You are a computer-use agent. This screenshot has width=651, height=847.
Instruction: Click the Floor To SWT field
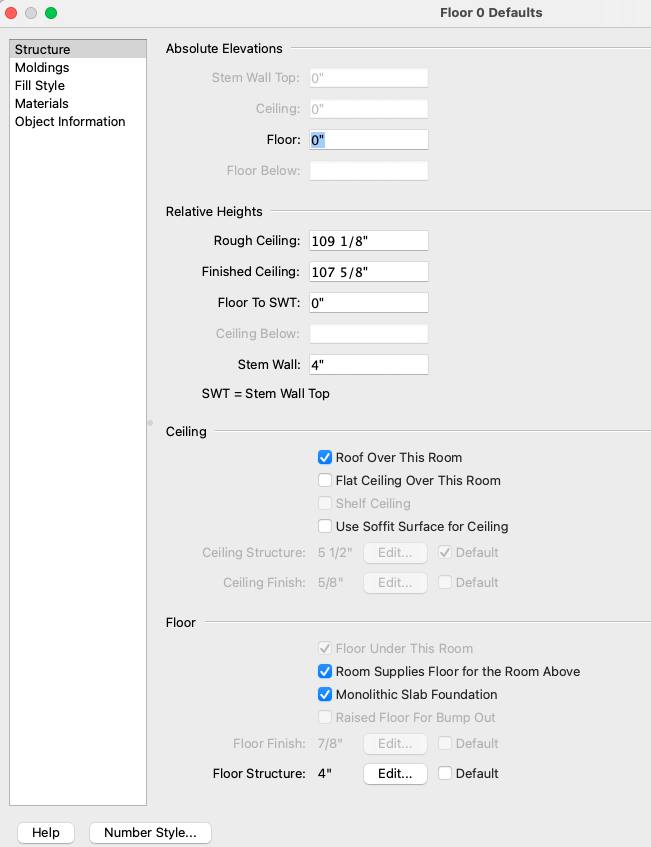[369, 303]
